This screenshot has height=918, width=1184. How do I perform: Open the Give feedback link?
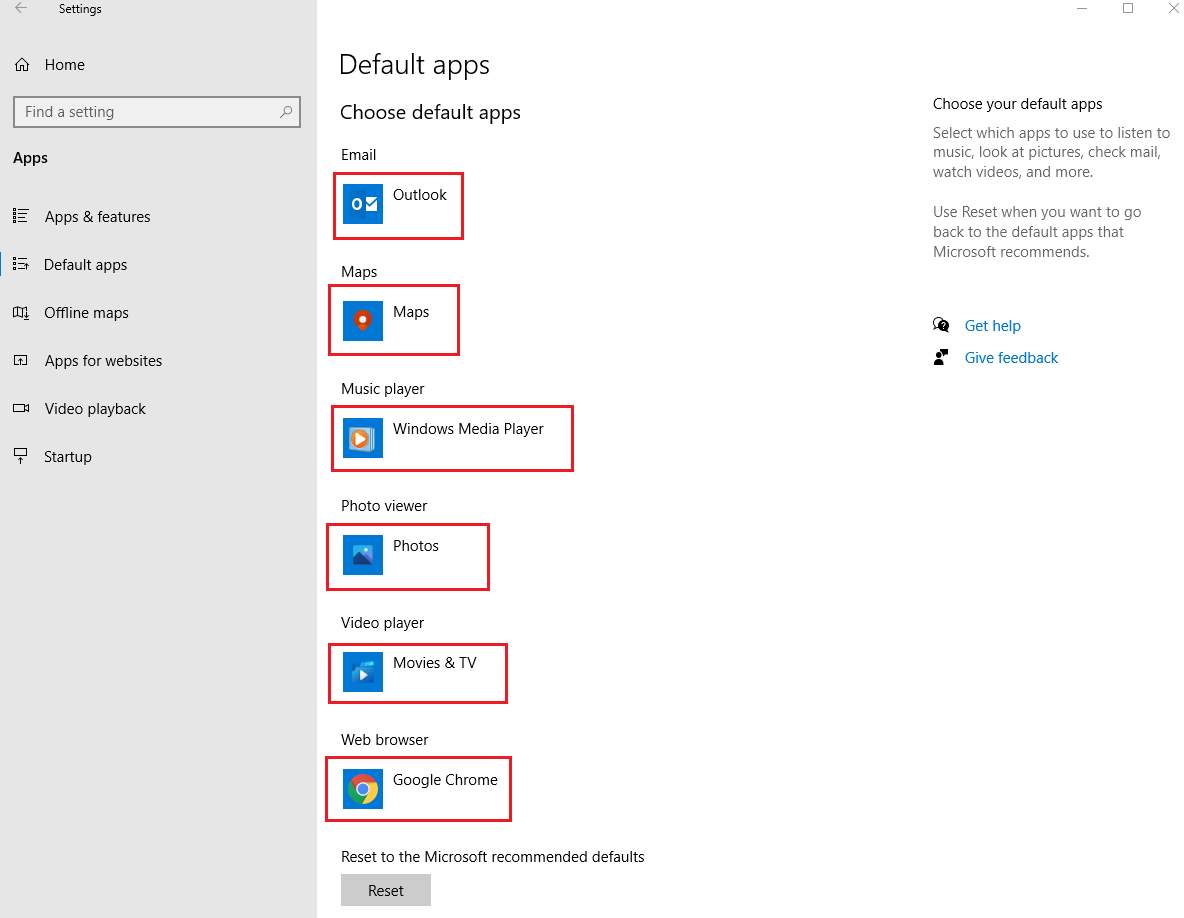pyautogui.click(x=1011, y=358)
